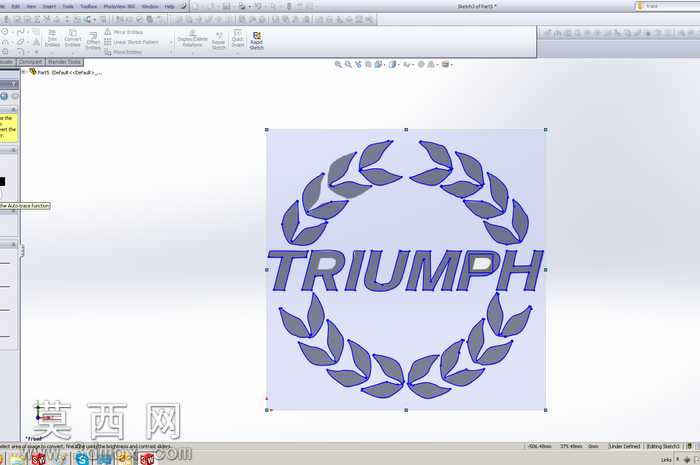Switch to the DimXpert tab
The image size is (700, 465).
(31, 62)
